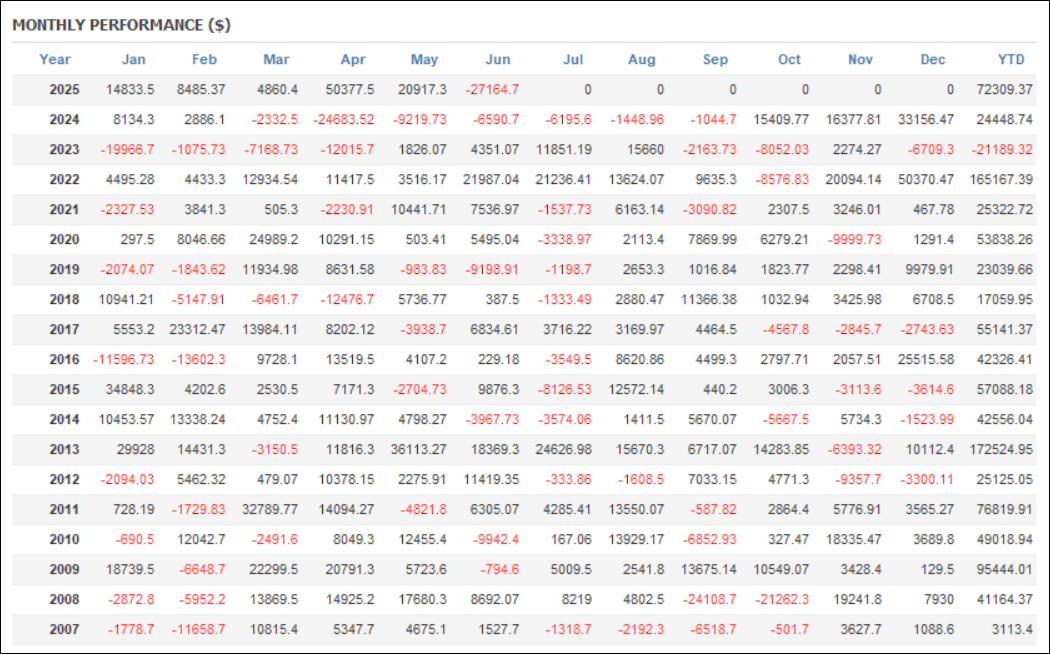
Task: Select the 2009 year row label
Action: point(64,570)
